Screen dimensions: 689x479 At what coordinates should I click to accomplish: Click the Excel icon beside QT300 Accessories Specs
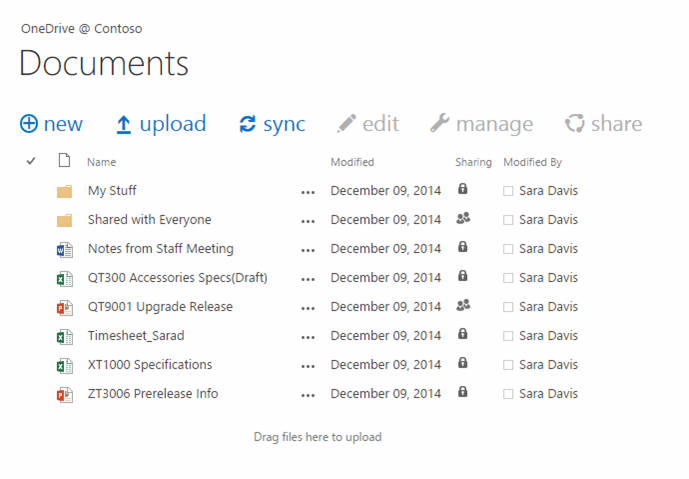coord(65,278)
